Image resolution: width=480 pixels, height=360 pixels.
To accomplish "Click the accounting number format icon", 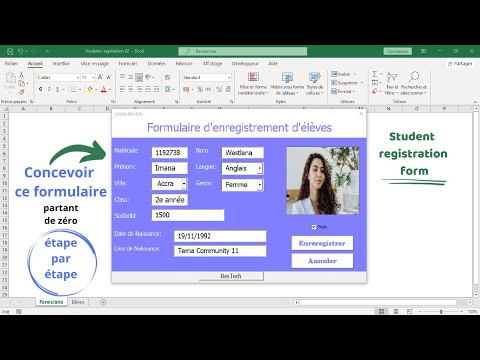I will pos(186,89).
